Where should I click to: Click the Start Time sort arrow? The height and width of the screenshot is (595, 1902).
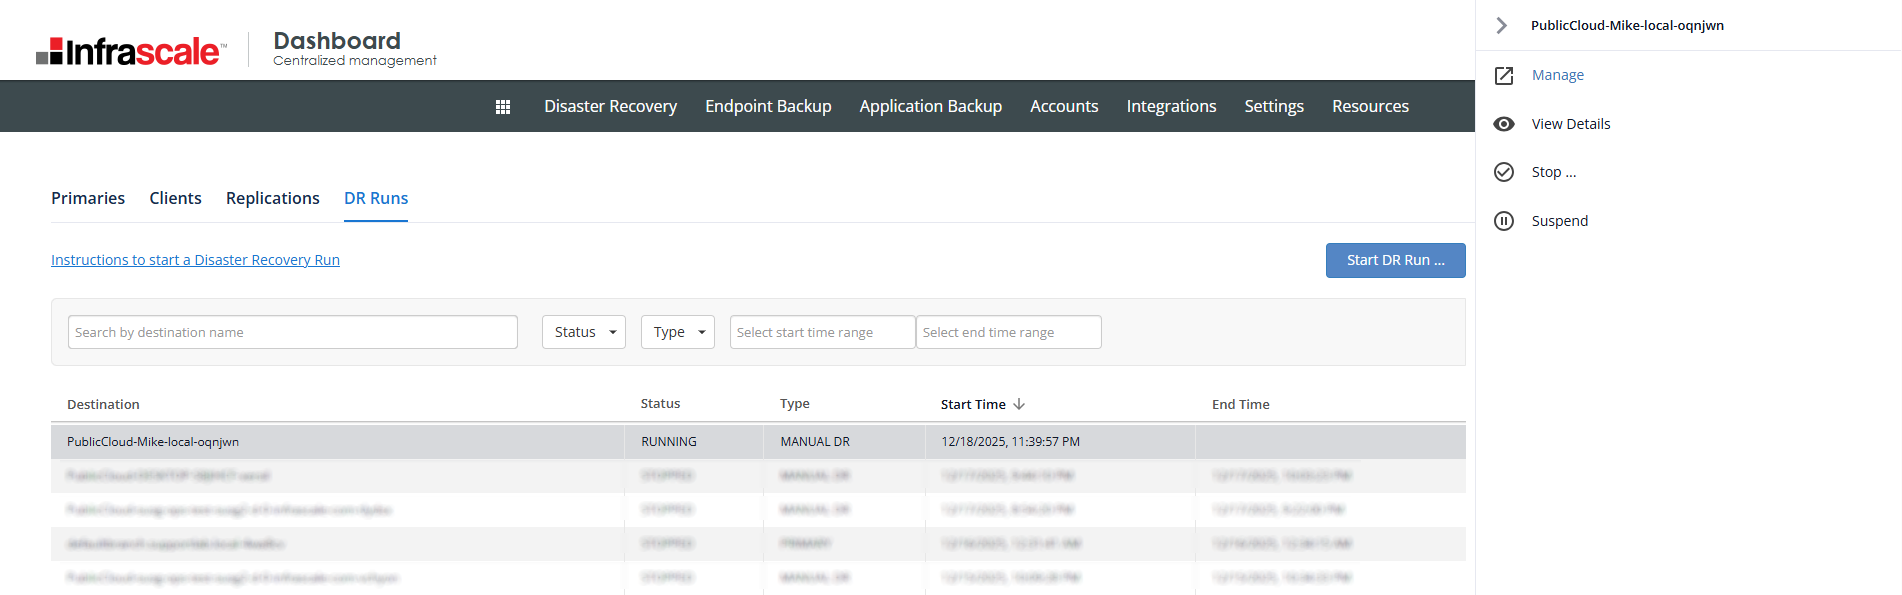1019,404
